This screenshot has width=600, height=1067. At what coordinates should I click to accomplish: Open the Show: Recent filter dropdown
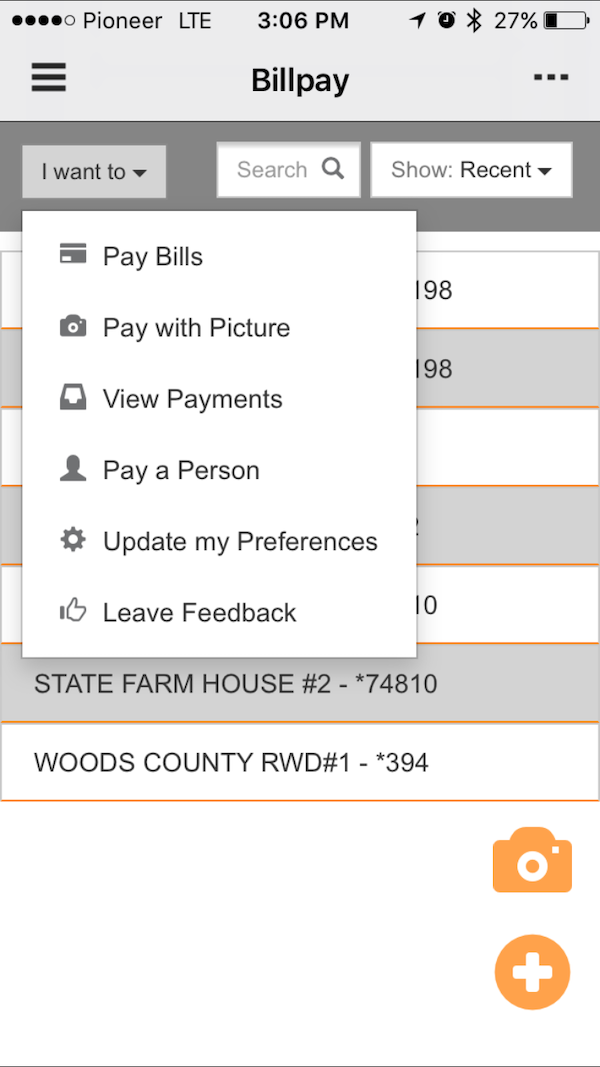tap(471, 170)
